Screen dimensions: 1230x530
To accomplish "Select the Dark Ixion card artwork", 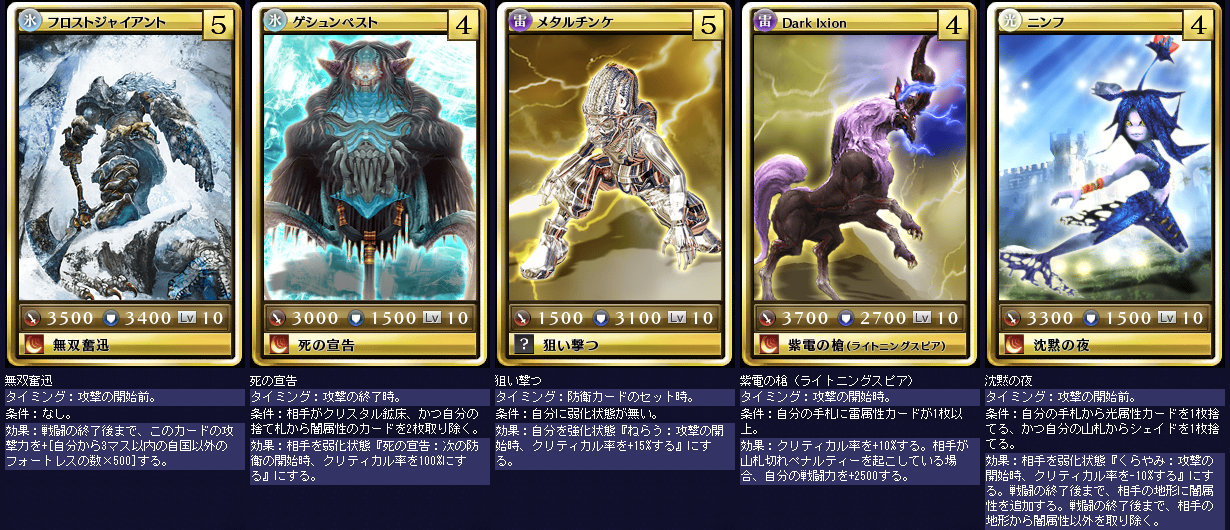I will click(x=857, y=168).
